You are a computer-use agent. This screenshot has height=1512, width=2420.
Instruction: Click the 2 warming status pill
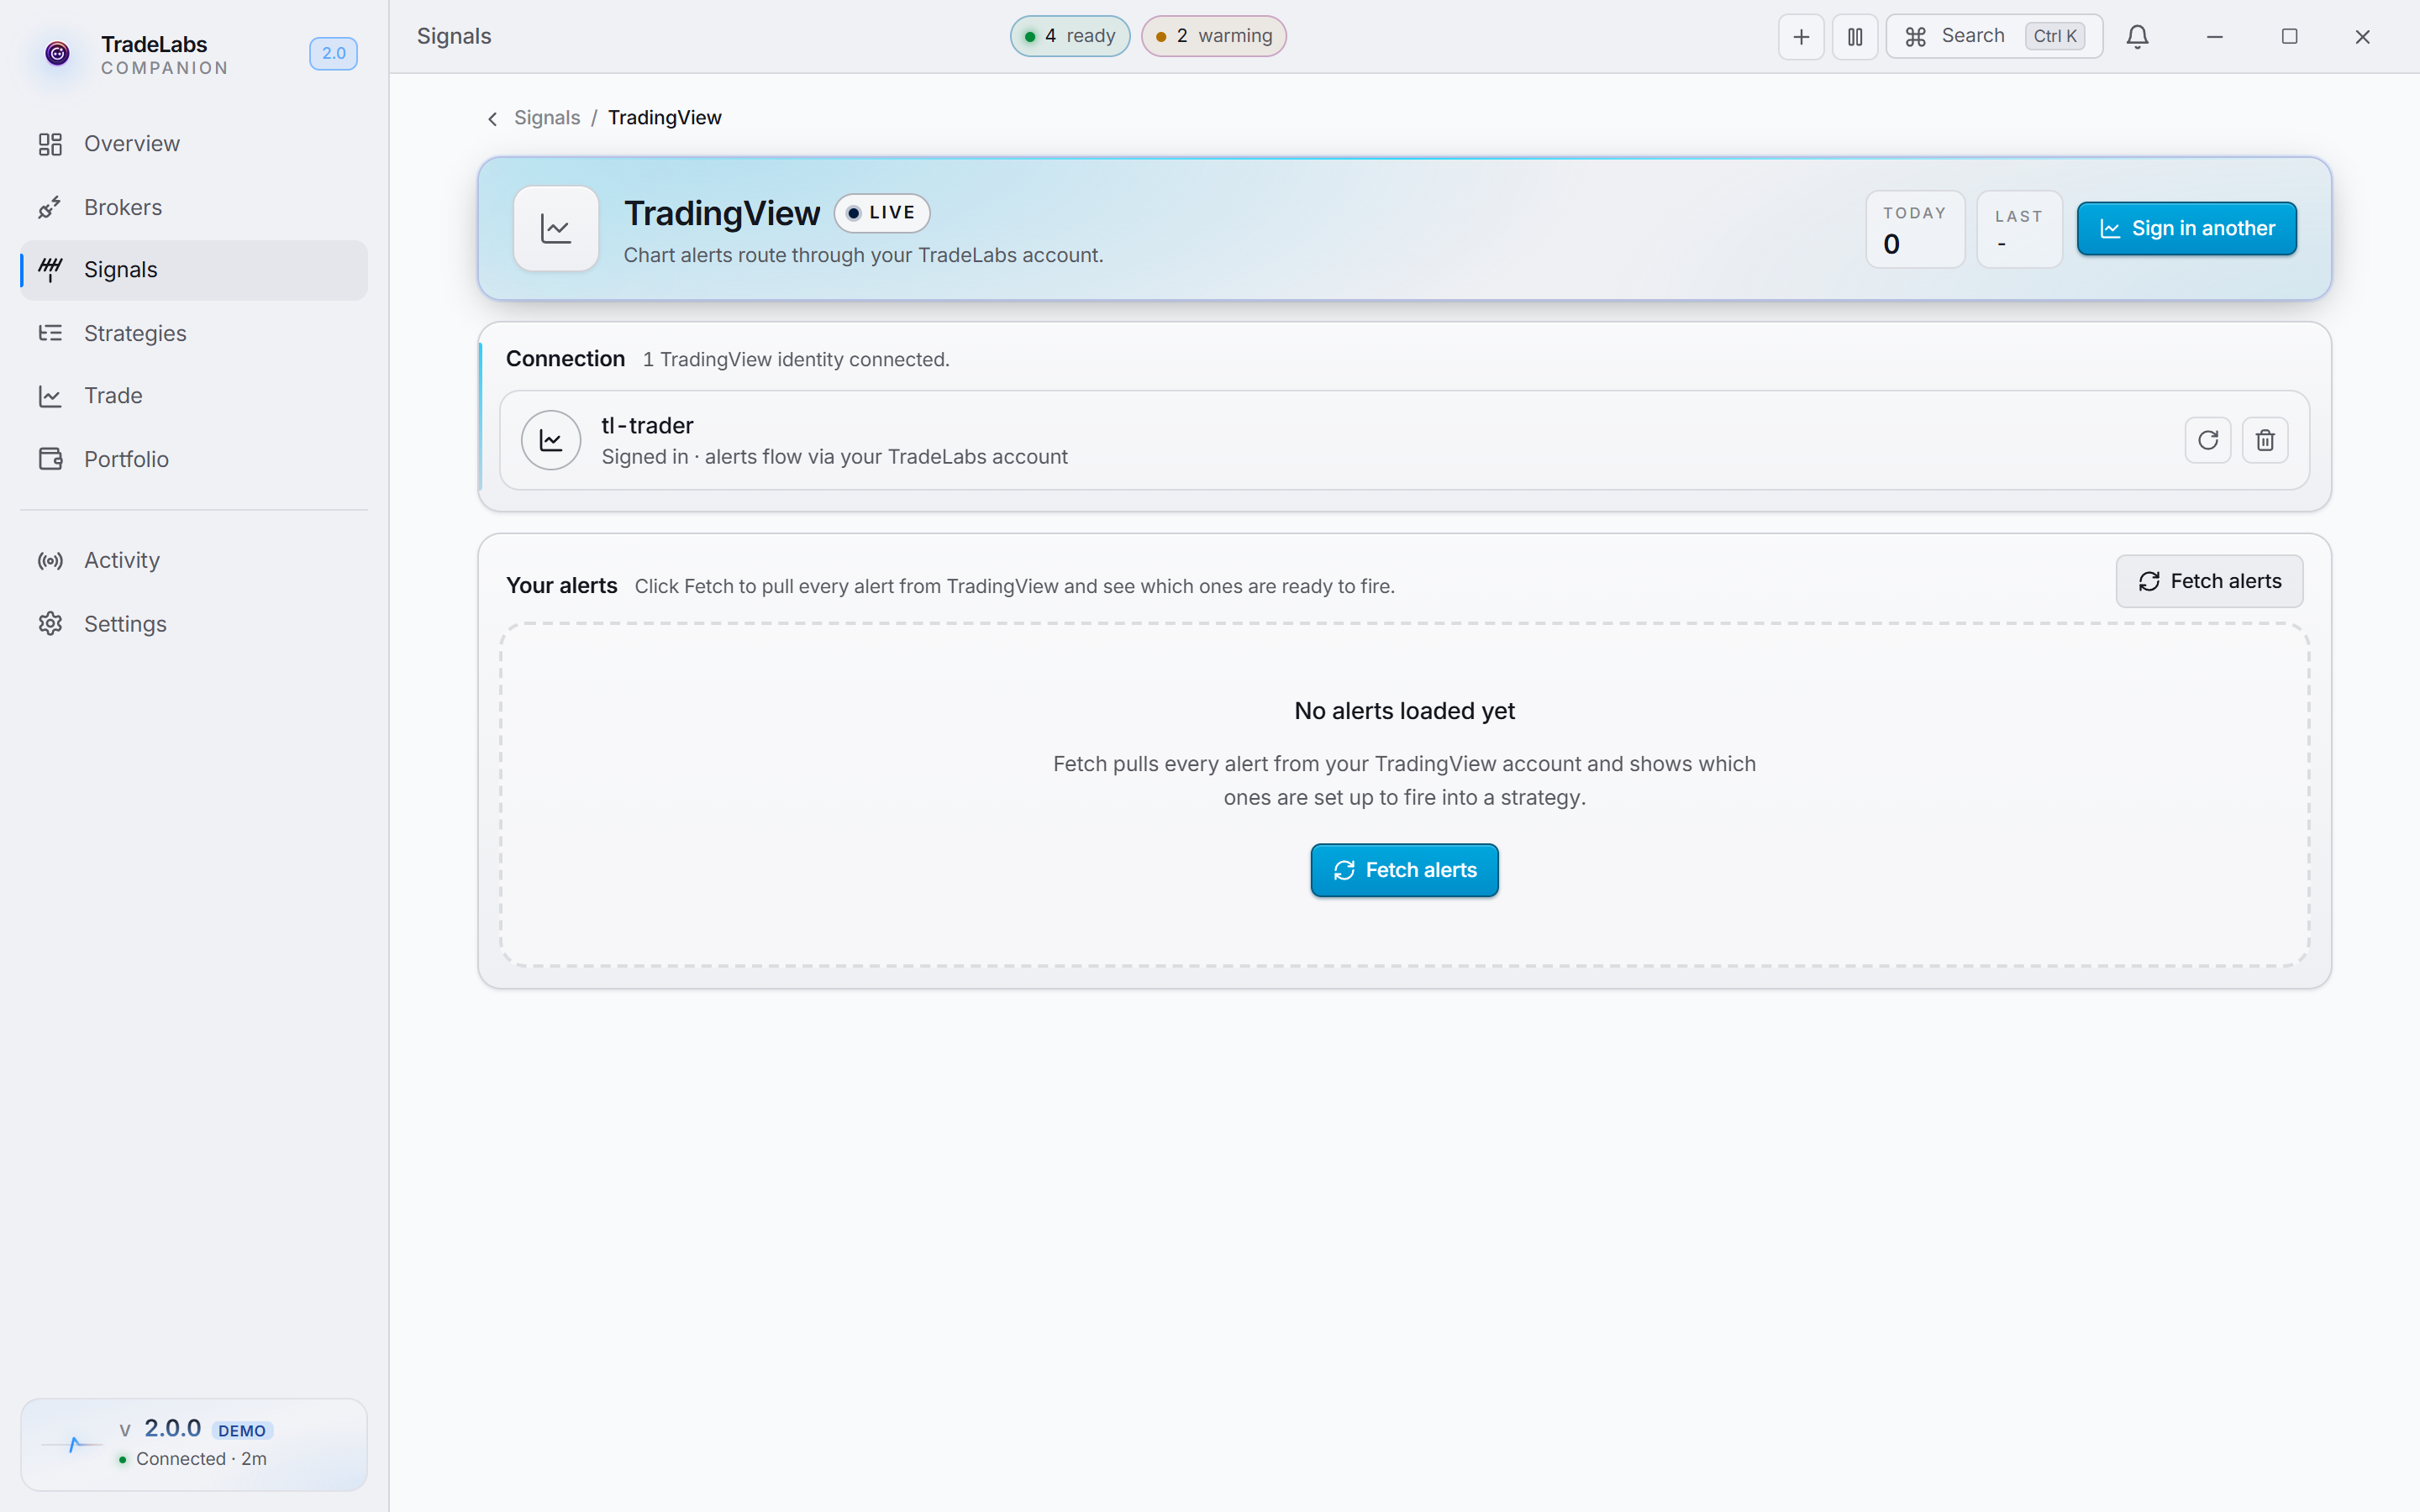1213,36
